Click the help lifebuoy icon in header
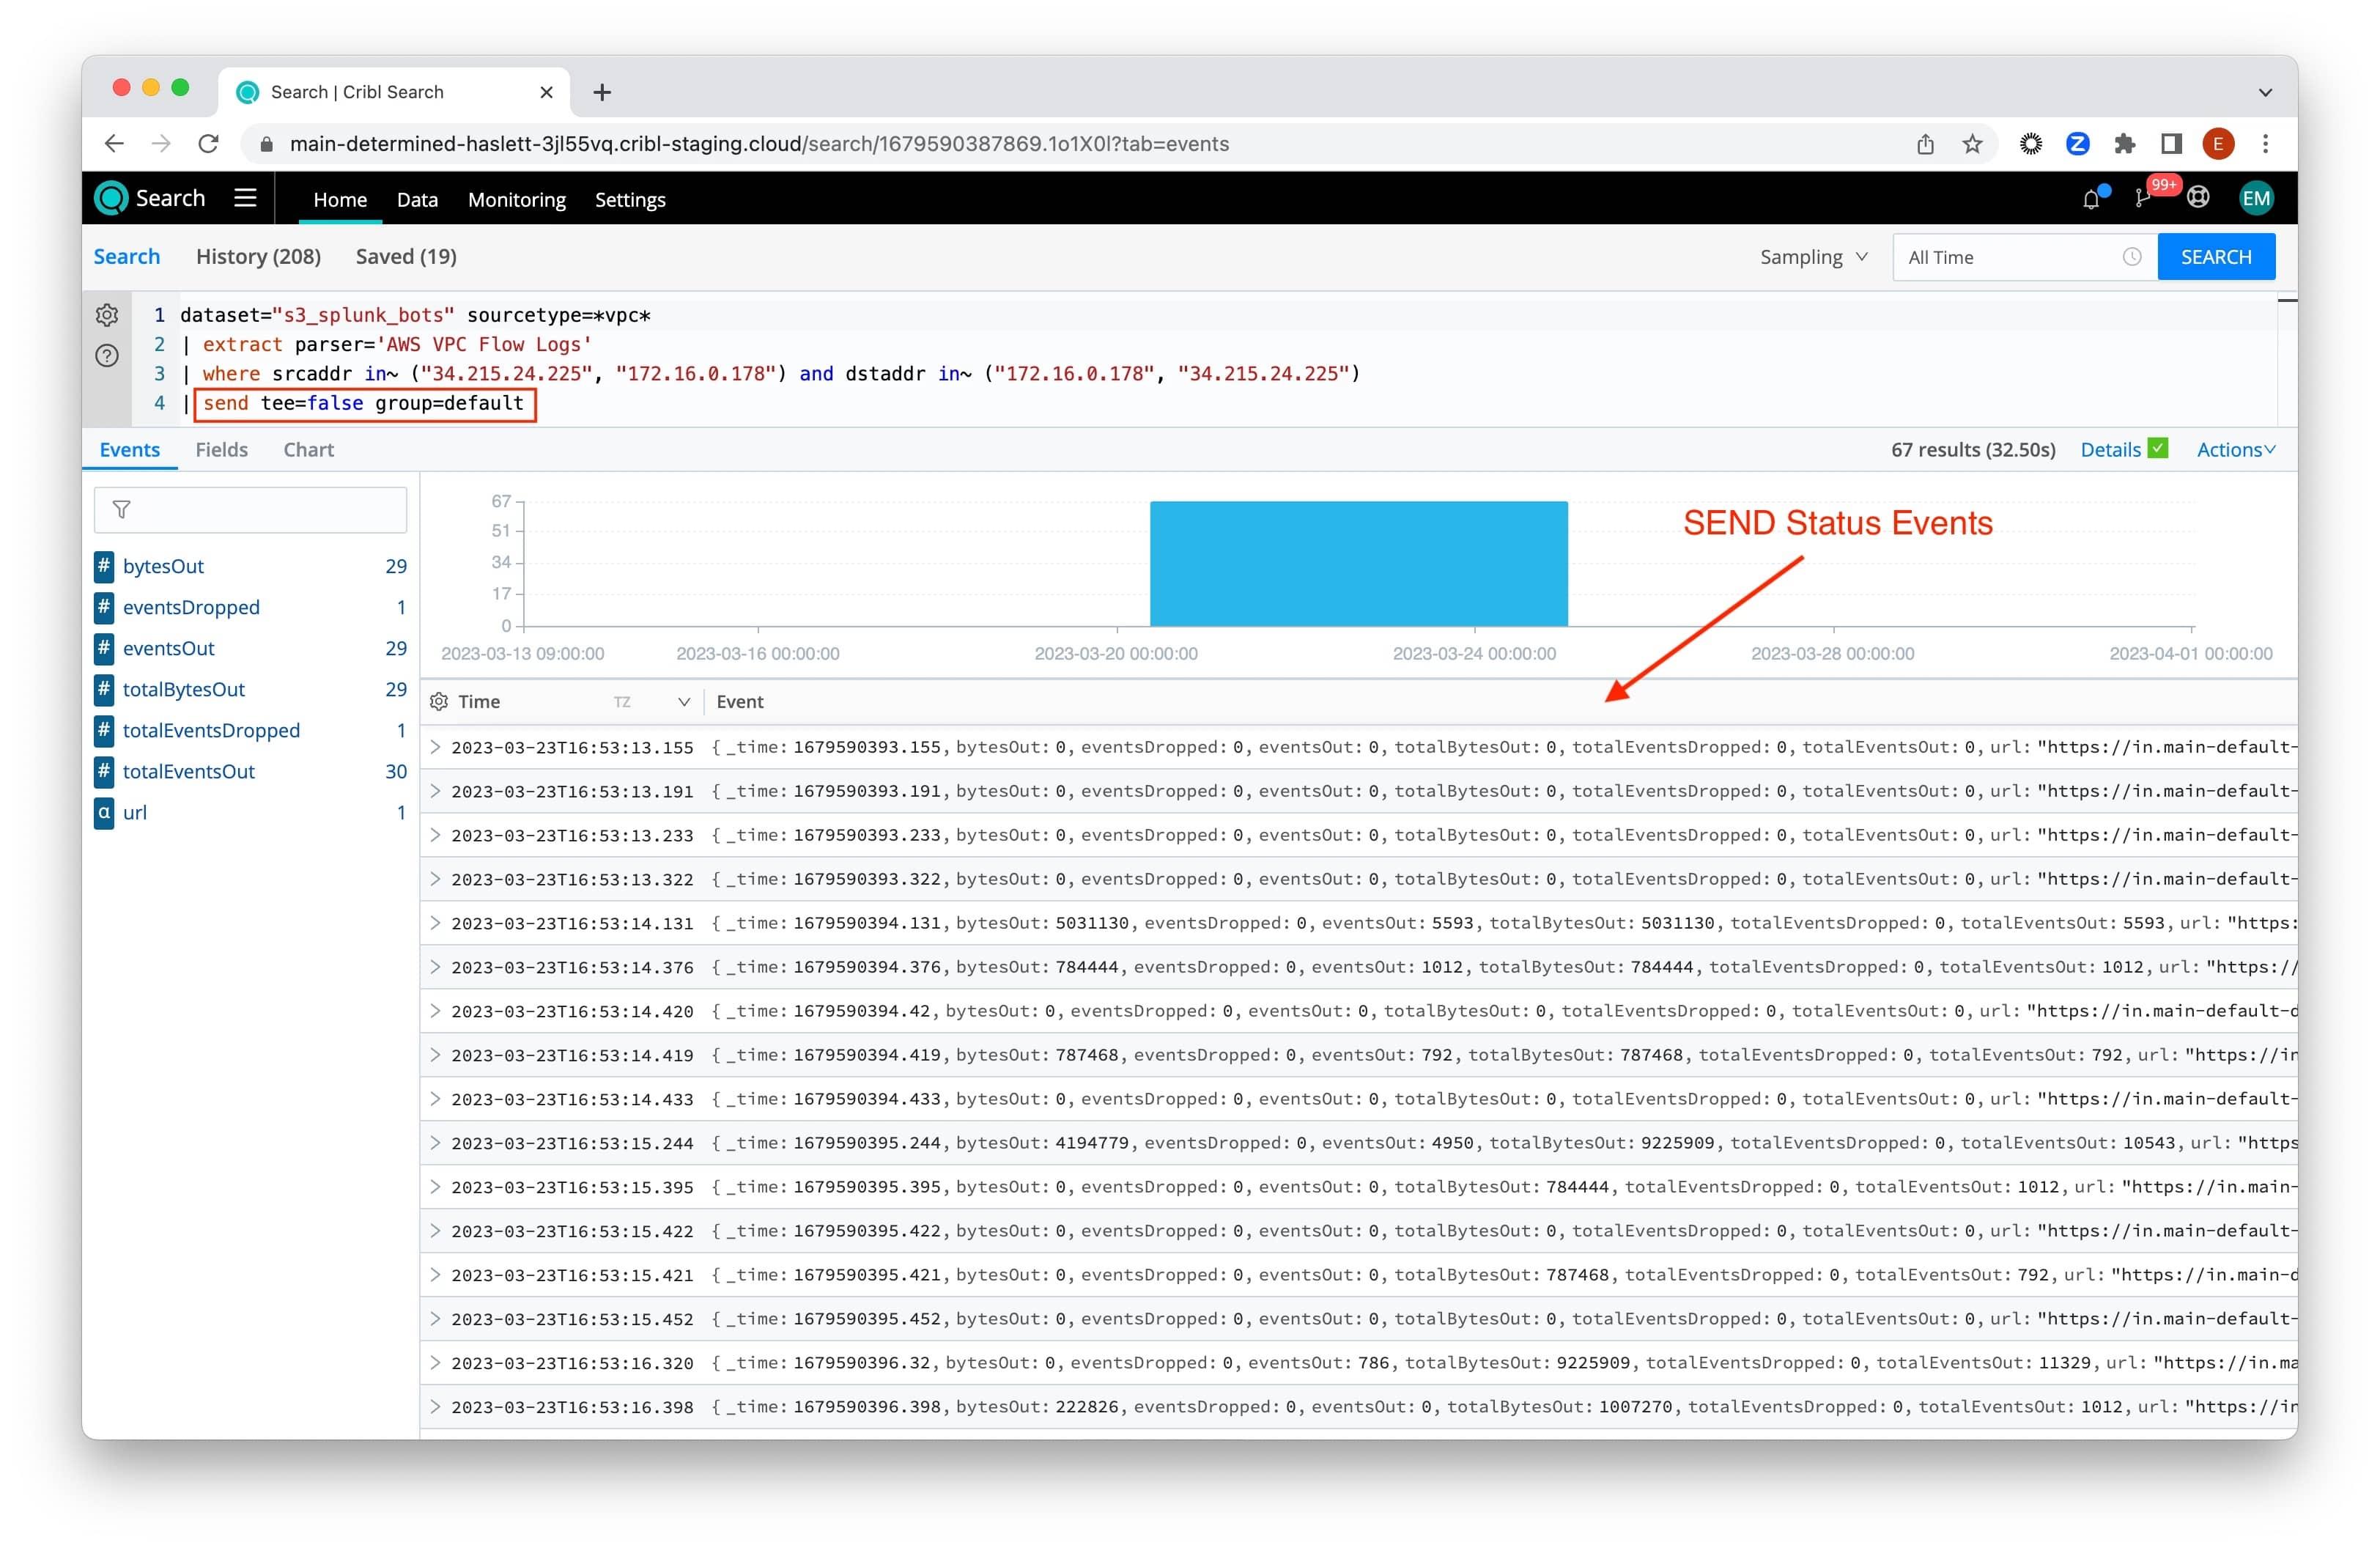The image size is (2380, 1548). pos(2198,198)
